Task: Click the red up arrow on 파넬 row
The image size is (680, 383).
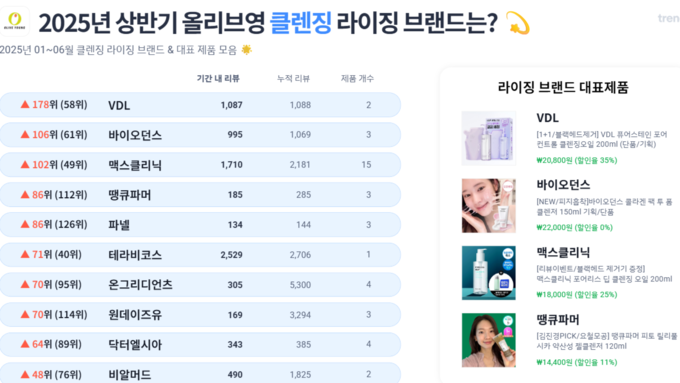Action: pyautogui.click(x=25, y=224)
